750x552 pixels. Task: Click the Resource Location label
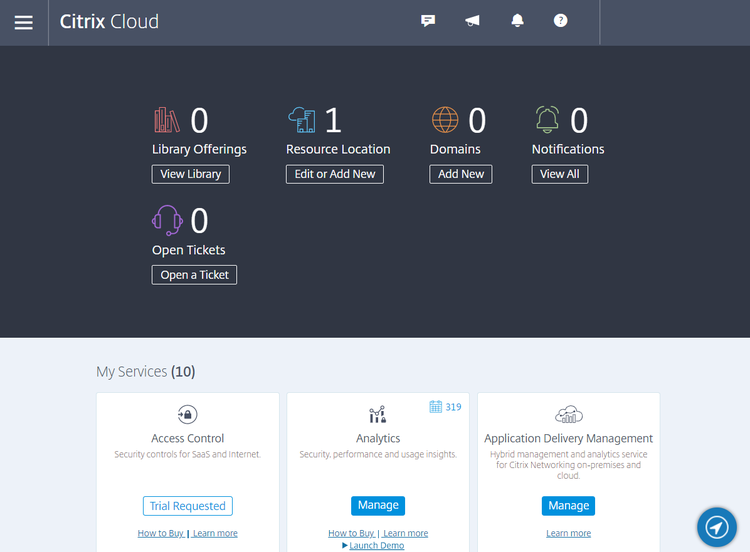338,149
